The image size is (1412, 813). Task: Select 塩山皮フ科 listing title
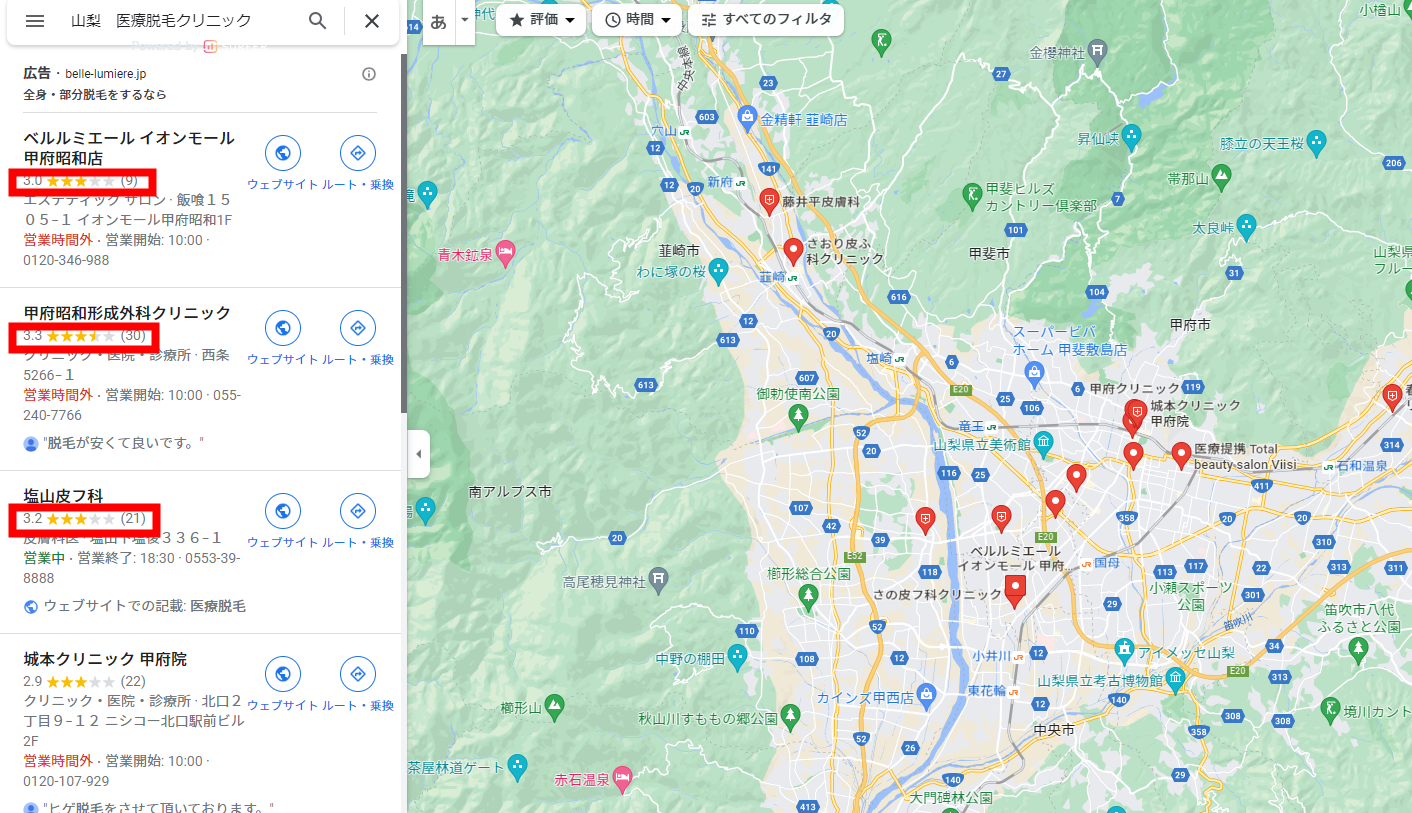tap(63, 496)
